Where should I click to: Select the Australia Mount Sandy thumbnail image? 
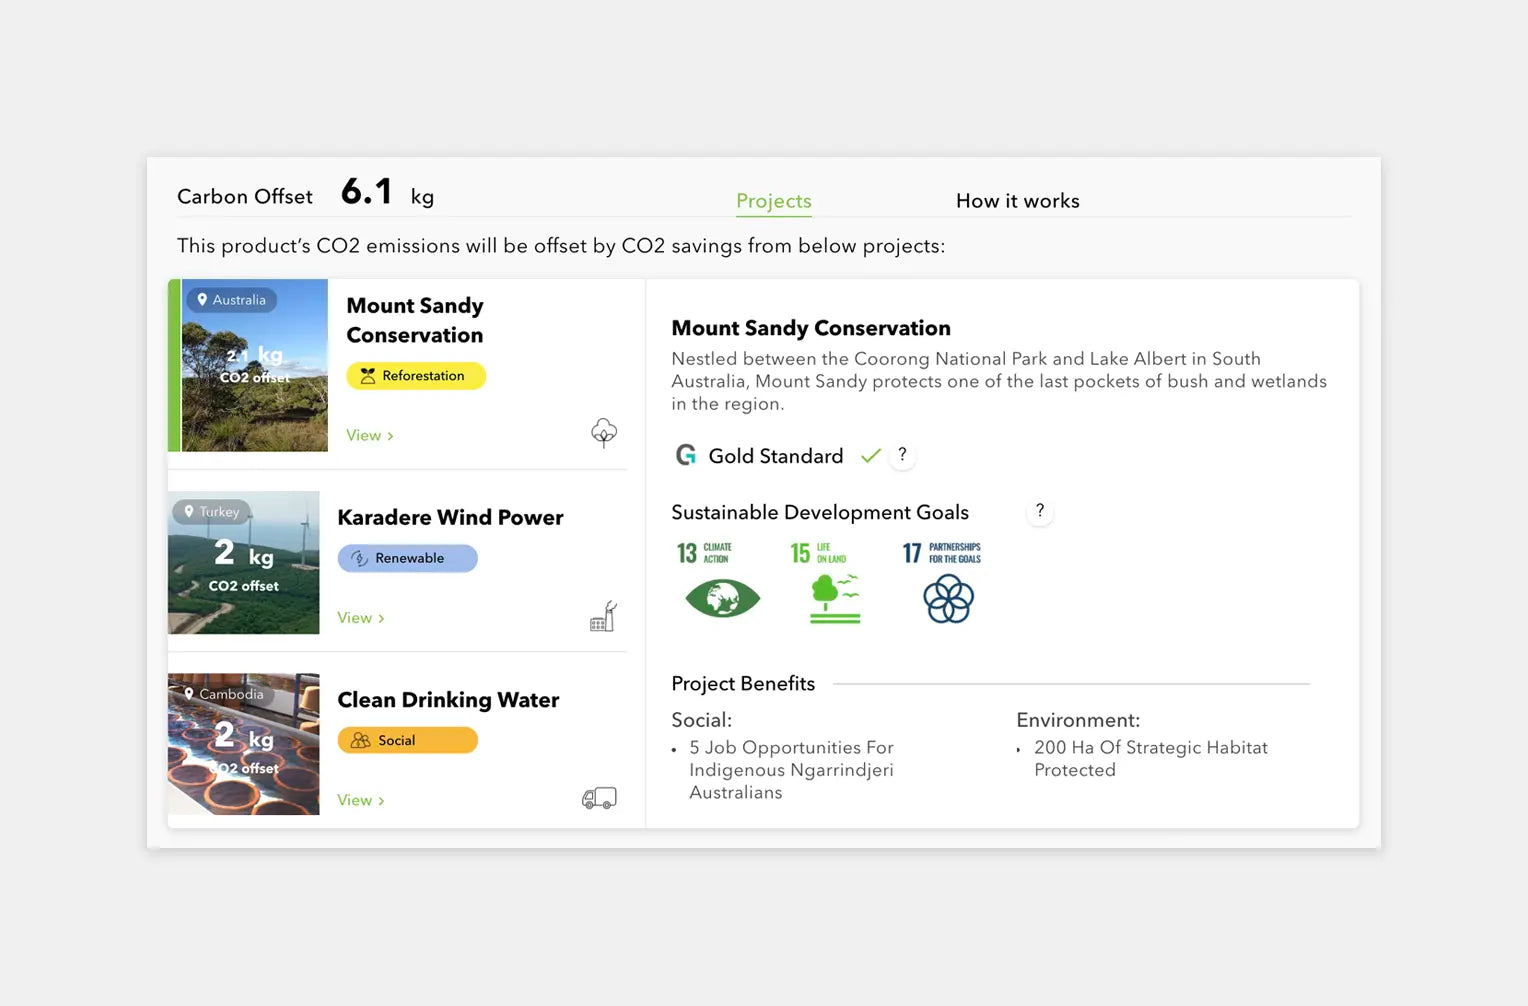254,366
